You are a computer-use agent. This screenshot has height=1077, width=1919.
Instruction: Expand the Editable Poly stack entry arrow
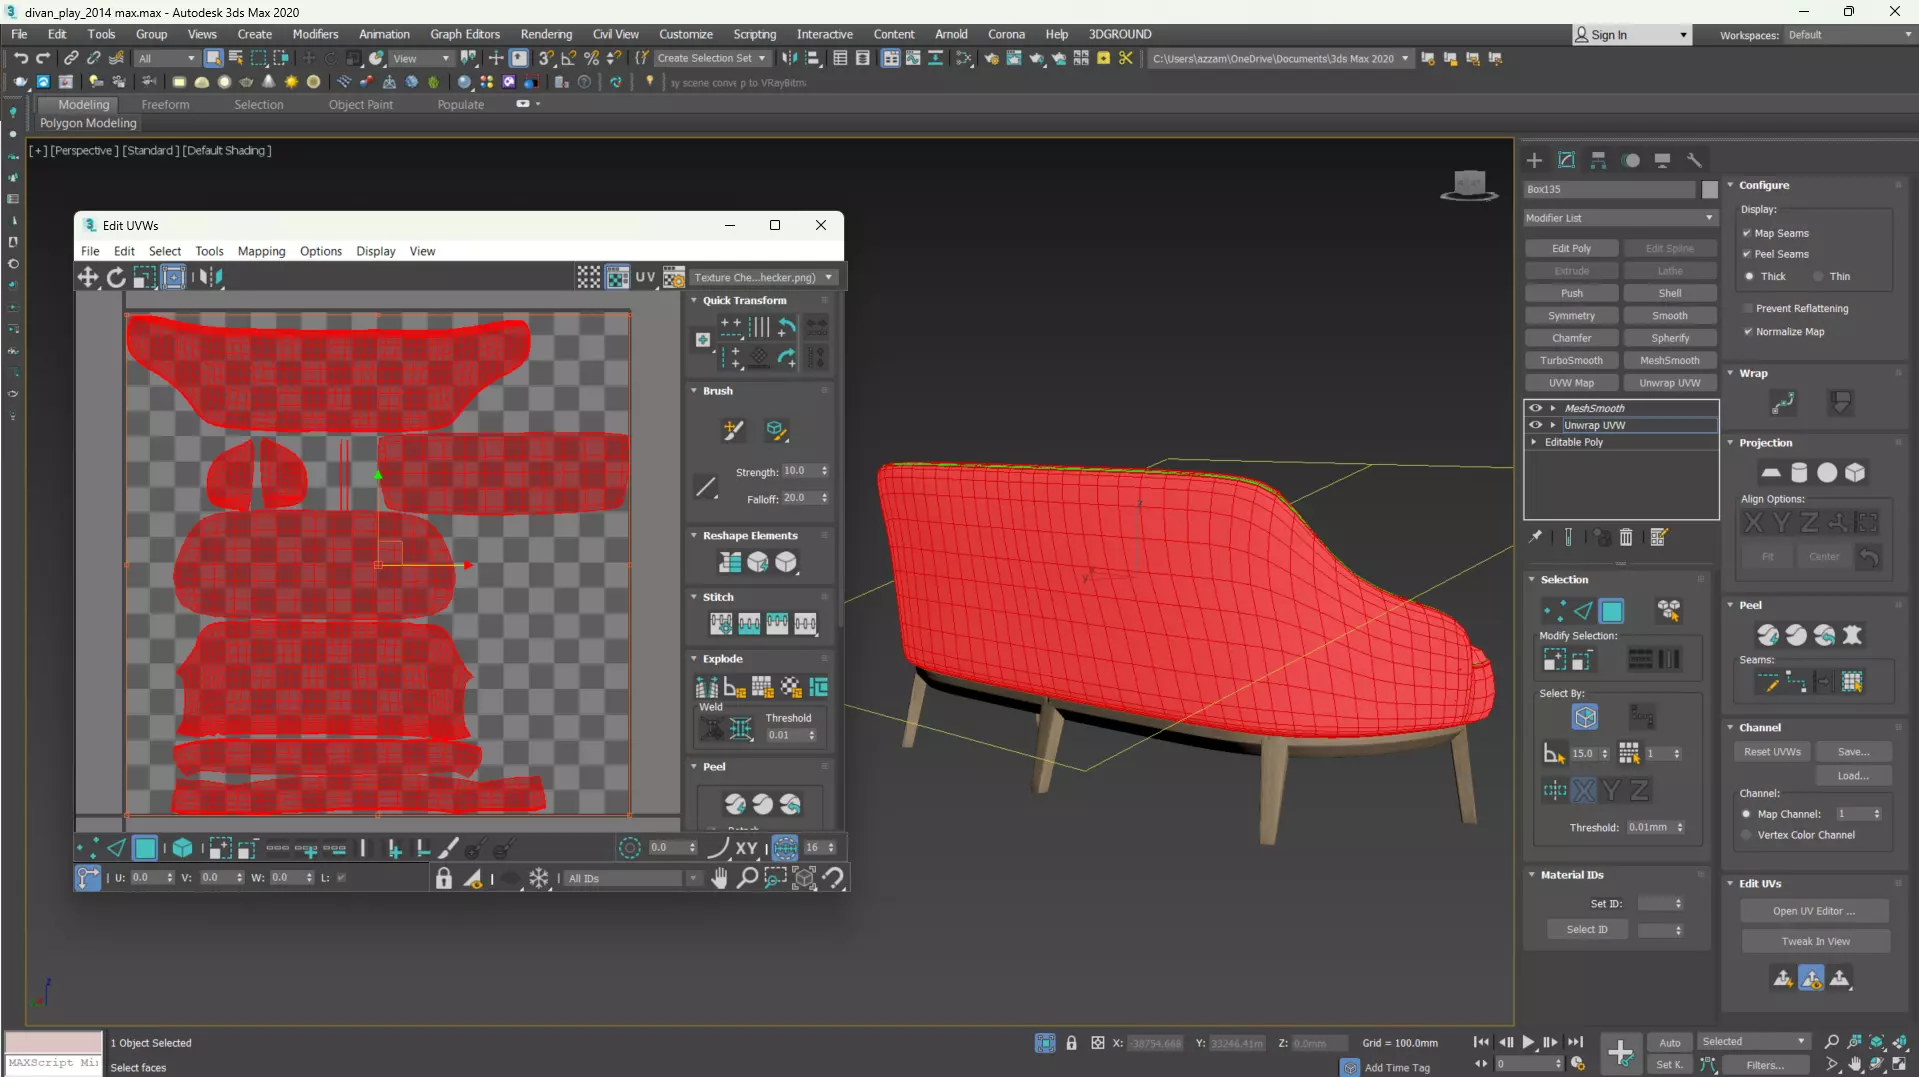[1534, 442]
